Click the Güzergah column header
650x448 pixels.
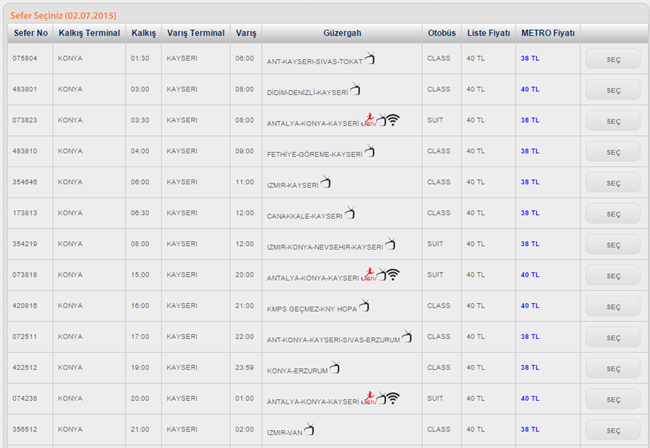click(342, 33)
